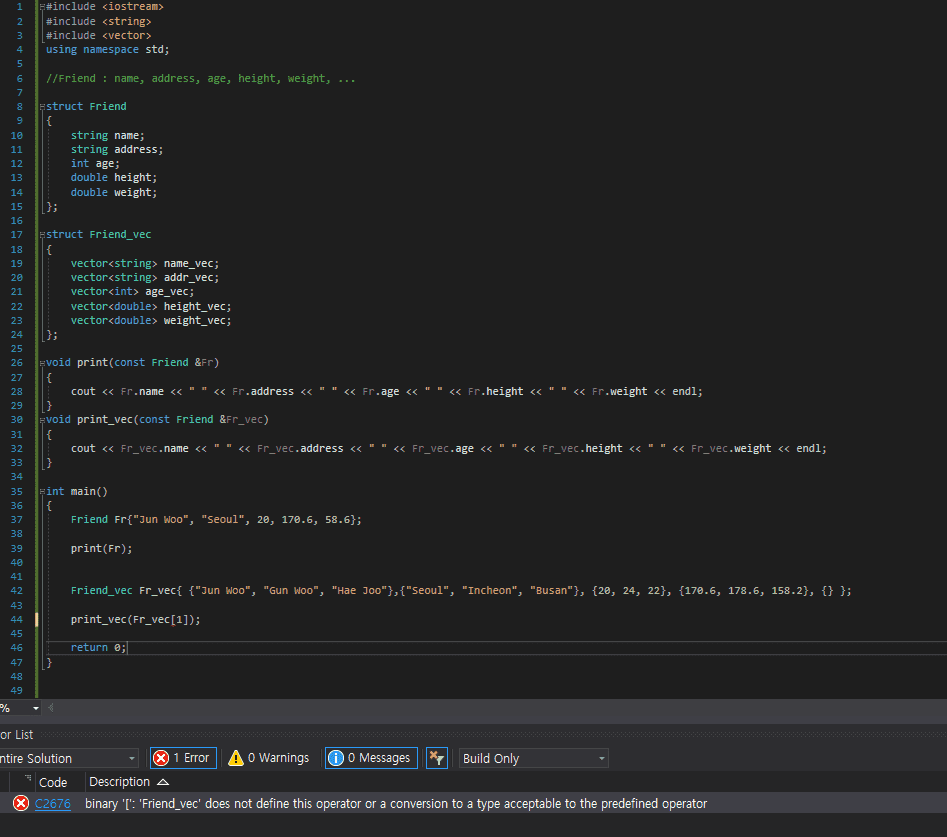Collapse the struct Friend_vec code block
947x837 pixels.
point(42,235)
